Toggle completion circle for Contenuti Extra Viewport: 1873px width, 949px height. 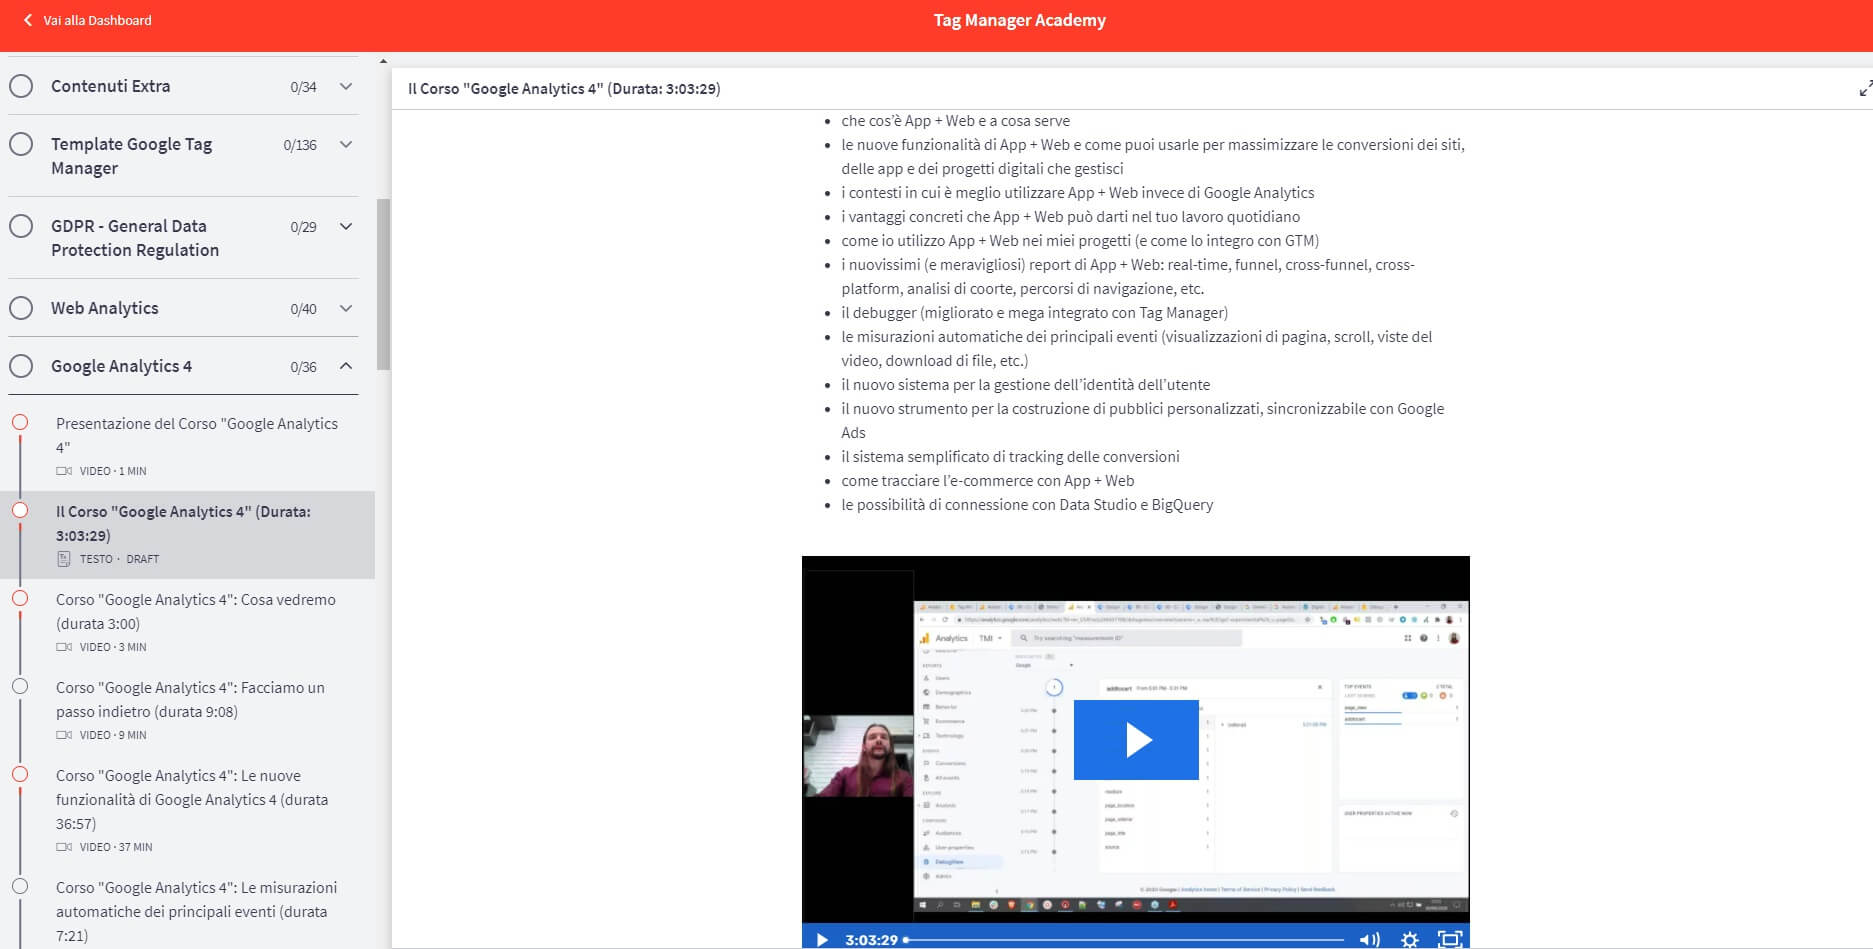click(21, 86)
